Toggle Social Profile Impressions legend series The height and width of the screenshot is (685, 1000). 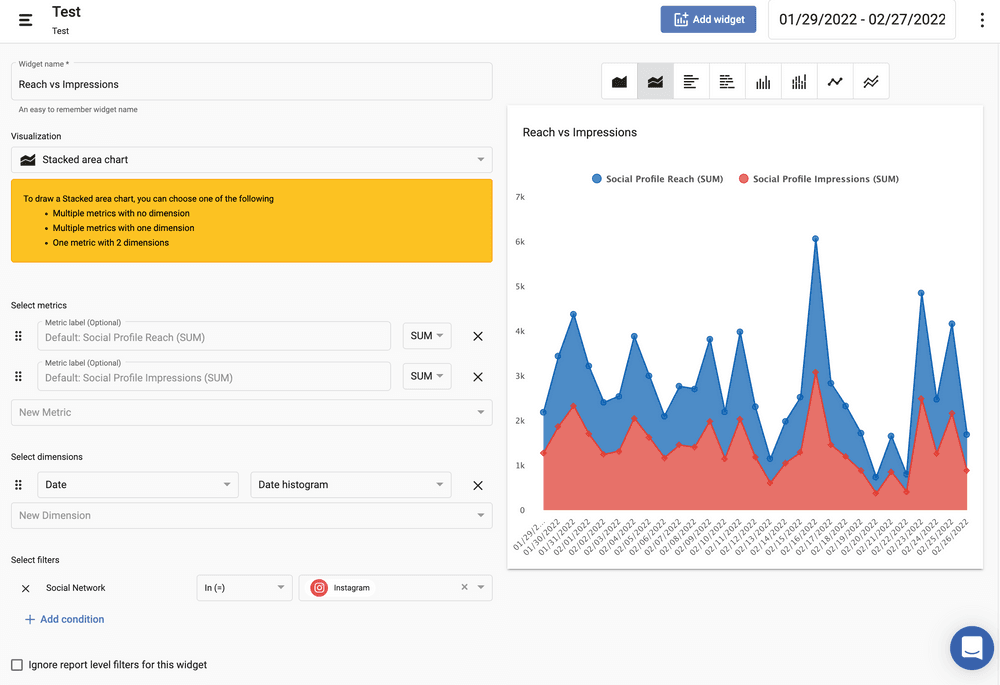pos(818,179)
